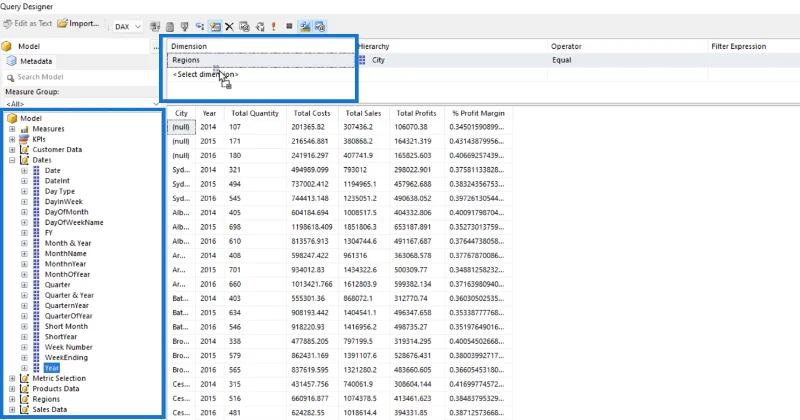Click the FY field icon
This screenshot has width=800, height=420.
36,233
